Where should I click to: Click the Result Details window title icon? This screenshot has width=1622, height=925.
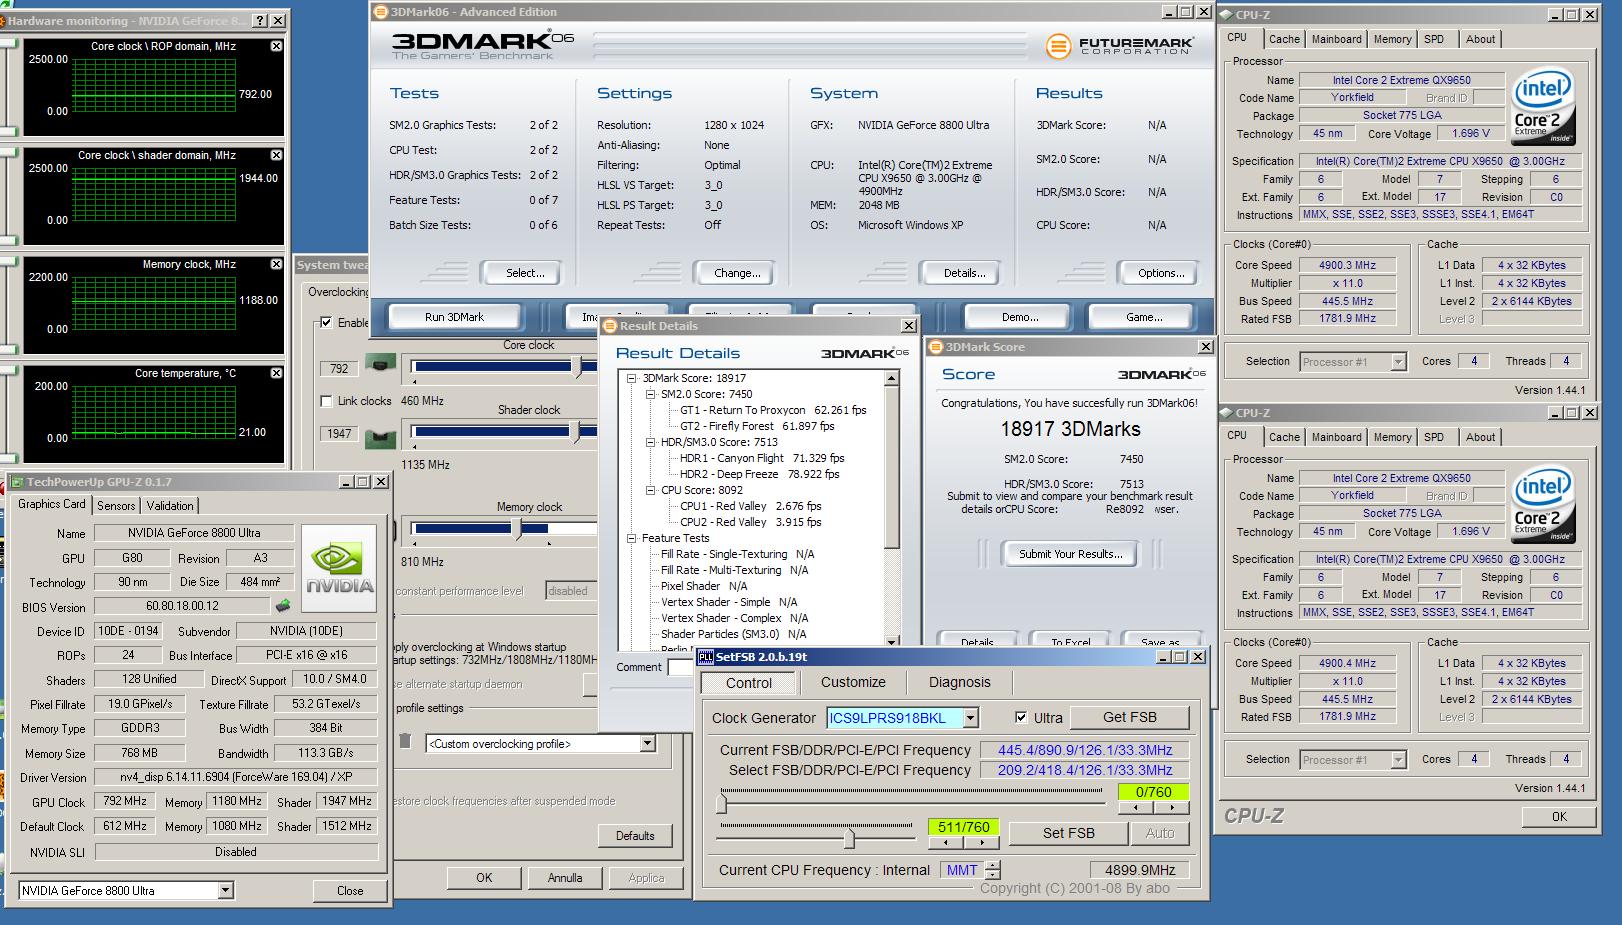610,326
